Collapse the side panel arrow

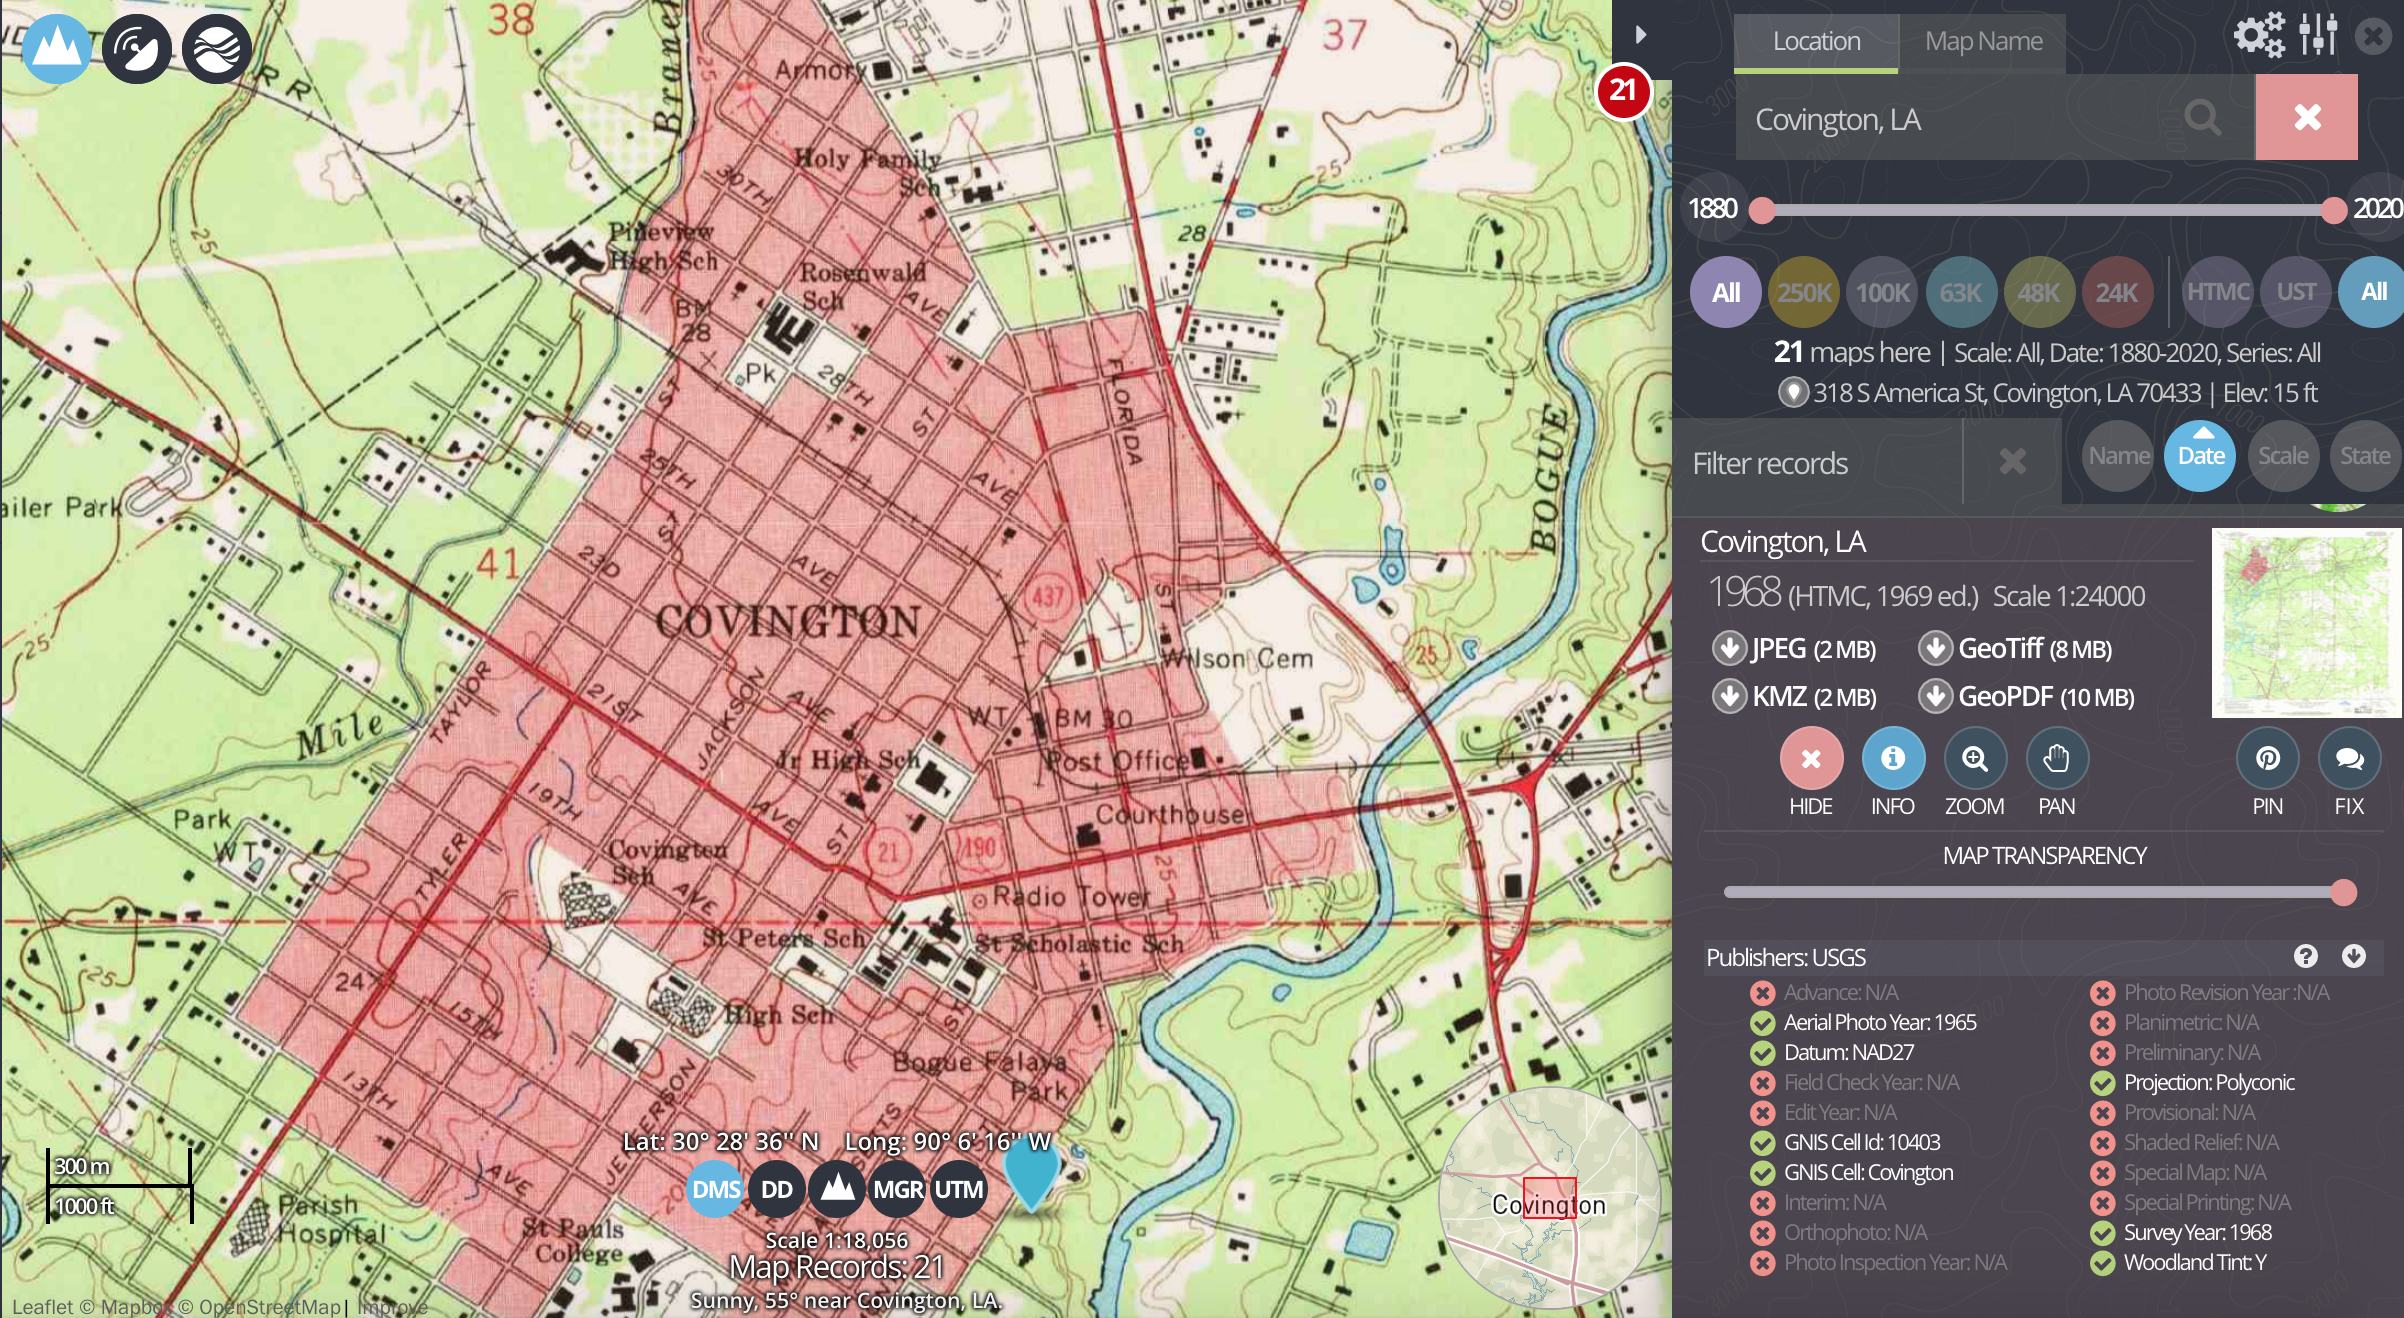pyautogui.click(x=1640, y=35)
